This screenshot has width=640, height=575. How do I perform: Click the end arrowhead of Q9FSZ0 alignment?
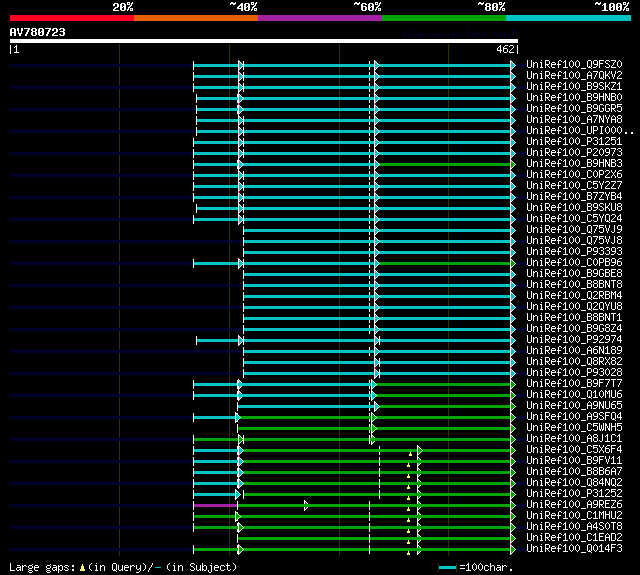(x=513, y=65)
